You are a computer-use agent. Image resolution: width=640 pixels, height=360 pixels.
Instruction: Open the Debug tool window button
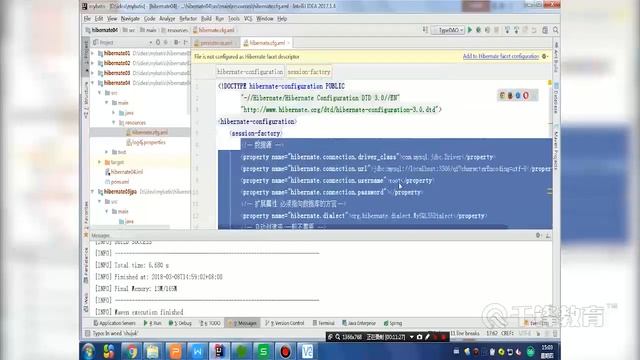point(180,323)
